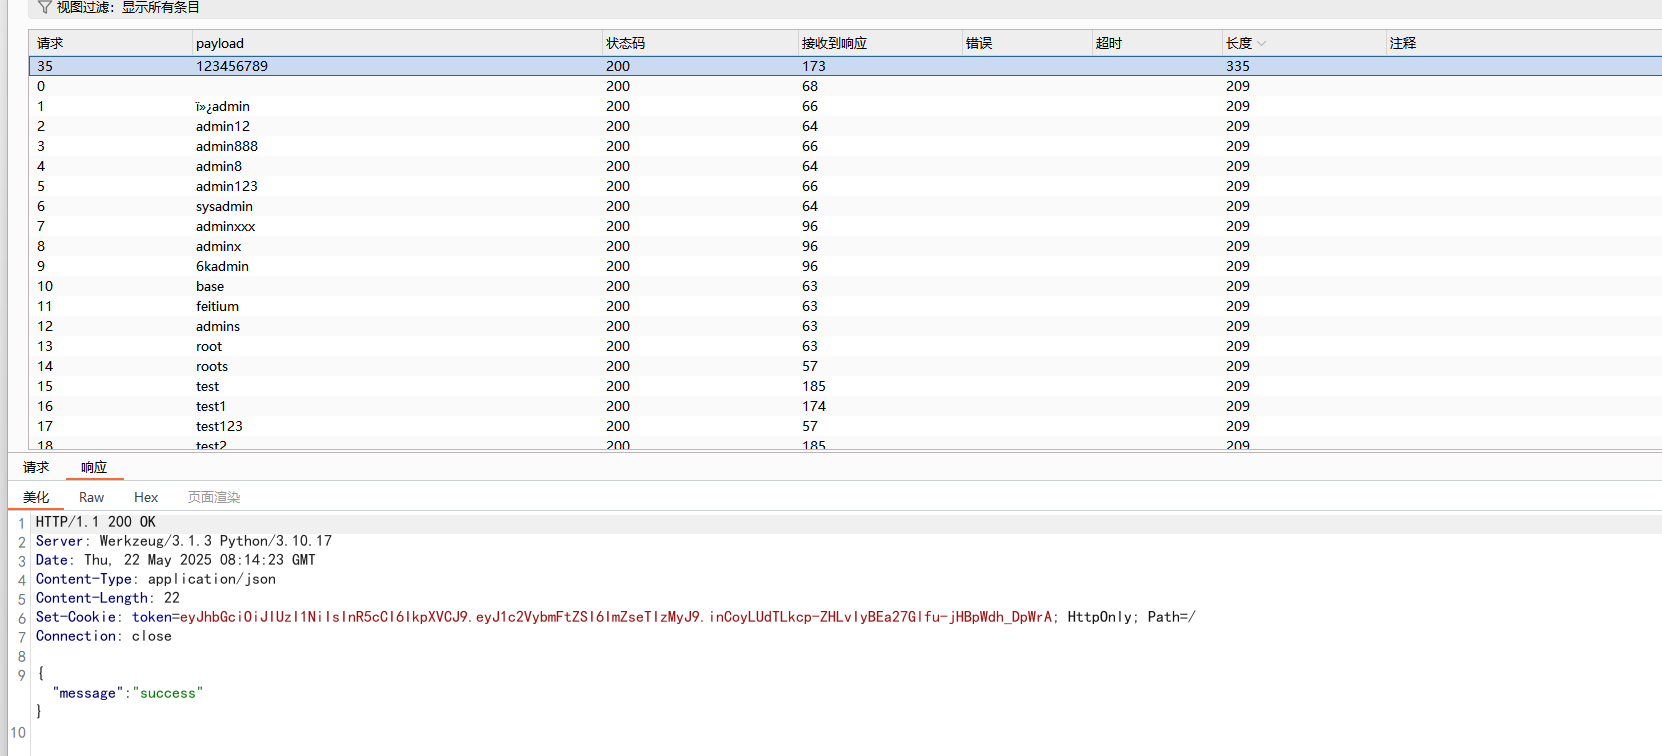Screen dimensions: 1662x756
Task: Select the row with payload adminxxx
Action: point(845,226)
